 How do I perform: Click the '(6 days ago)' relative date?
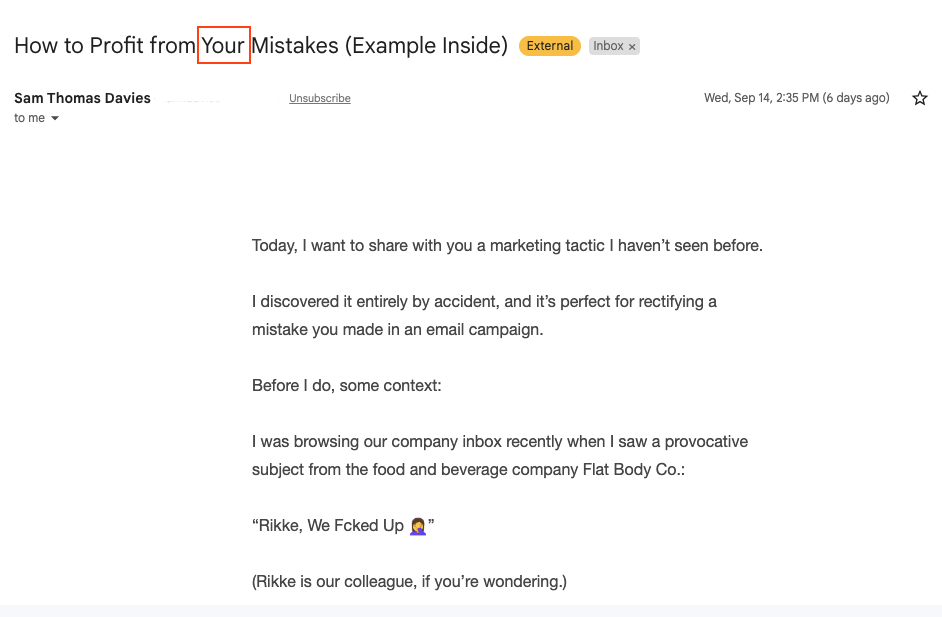tap(856, 98)
